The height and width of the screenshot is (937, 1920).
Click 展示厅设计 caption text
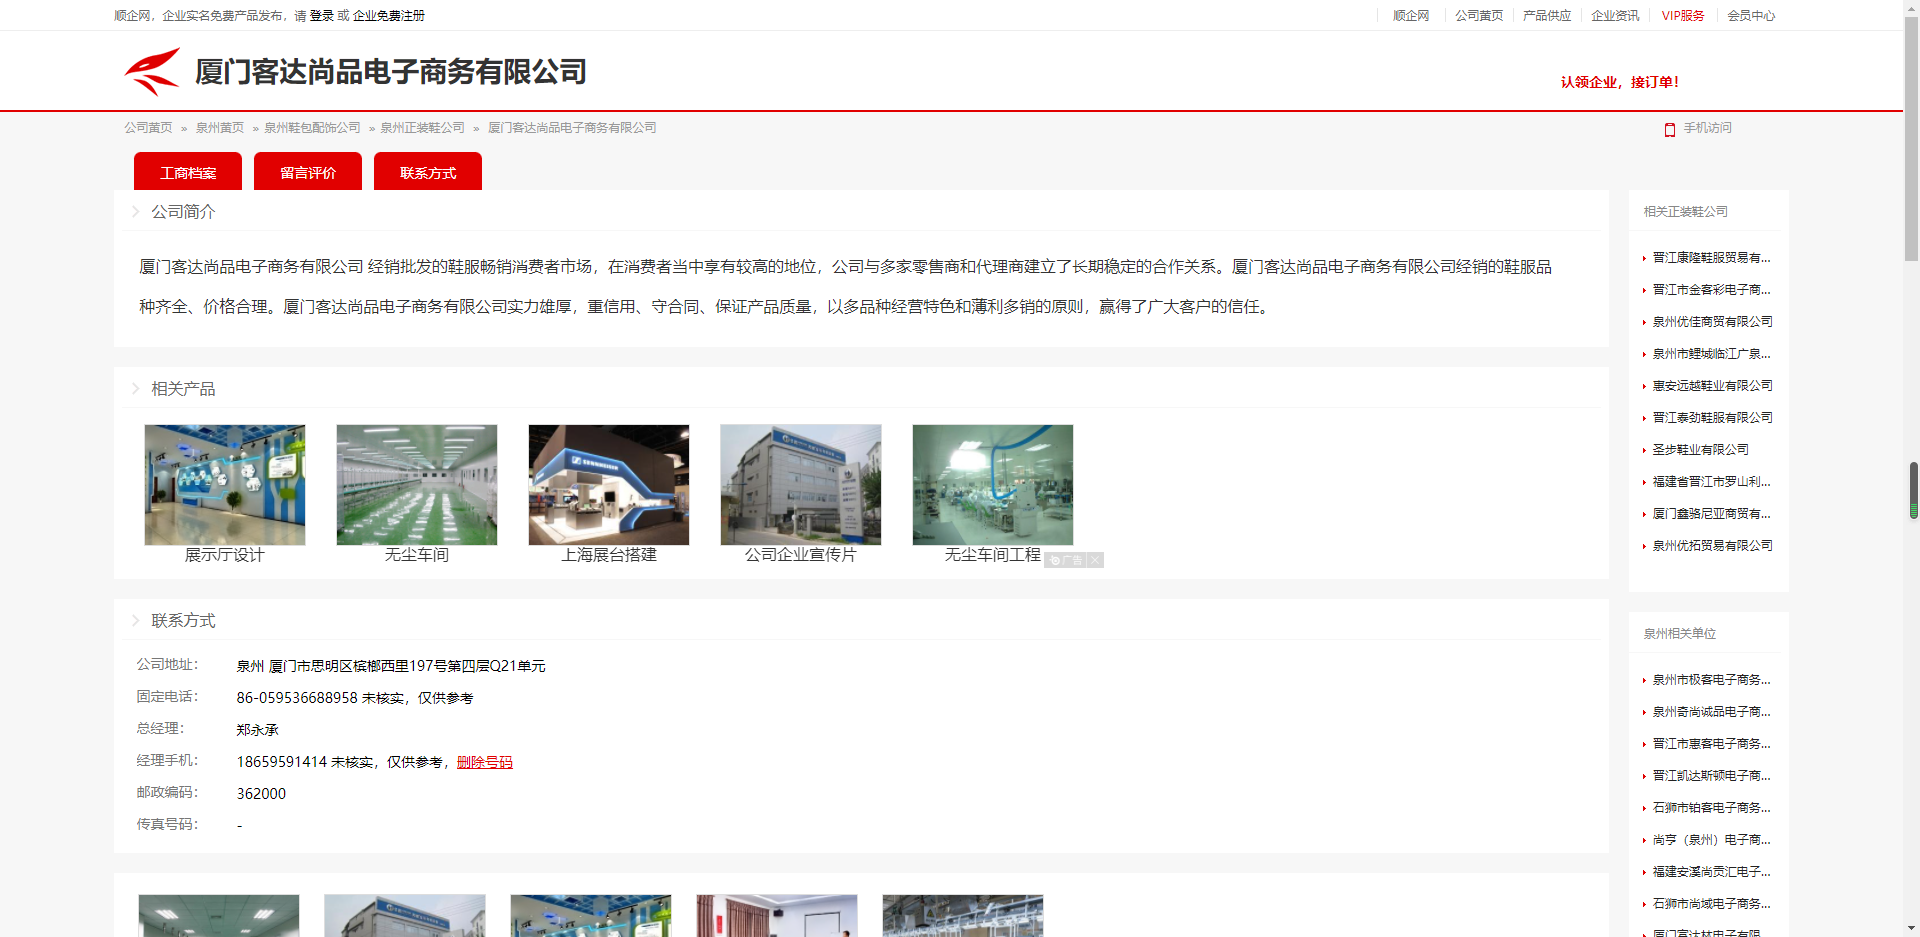[225, 555]
